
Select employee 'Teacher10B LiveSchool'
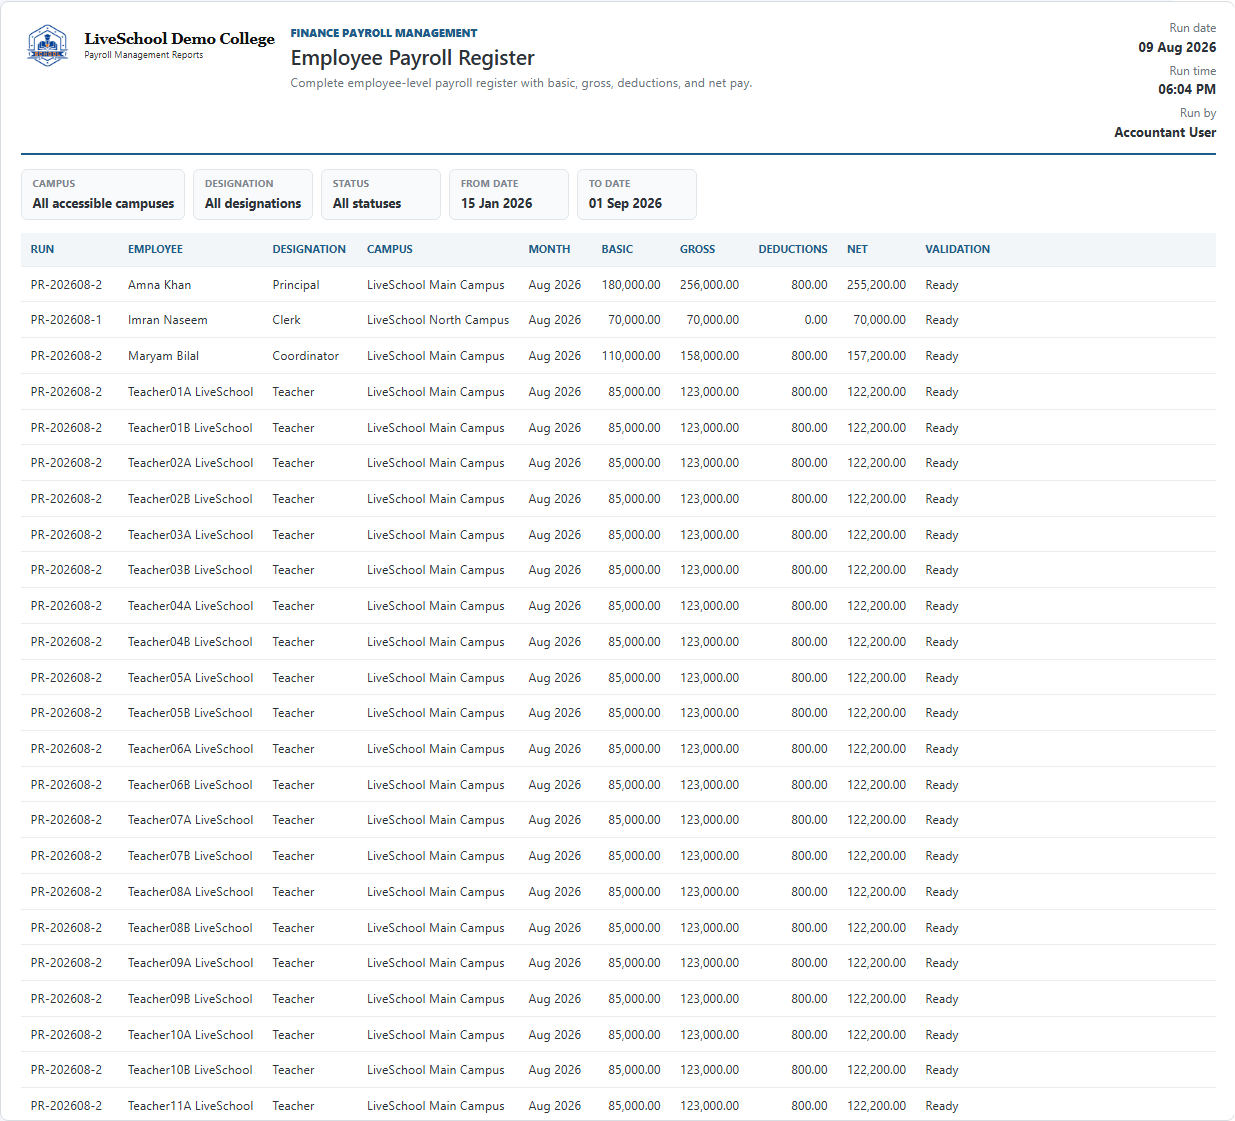point(190,1070)
